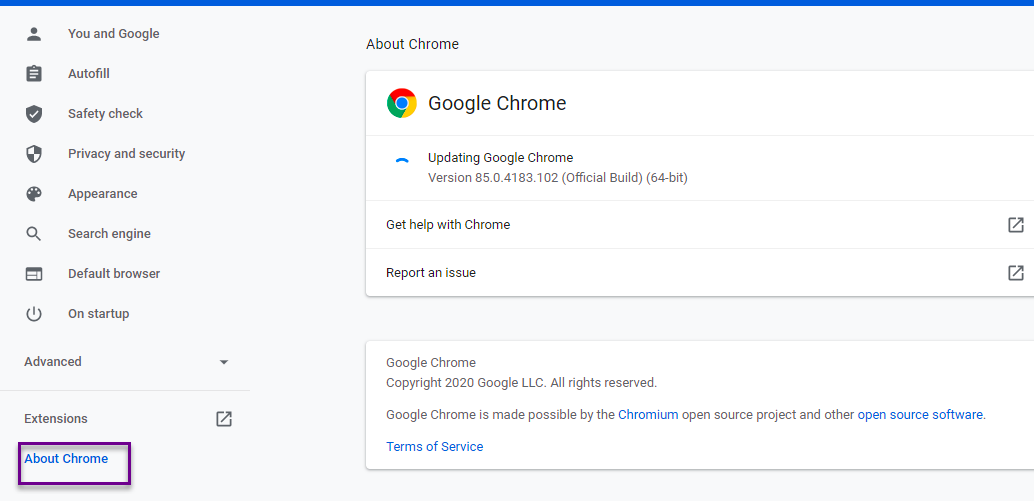Click the Report an issue row
This screenshot has height=501, width=1034.
tap(431, 273)
